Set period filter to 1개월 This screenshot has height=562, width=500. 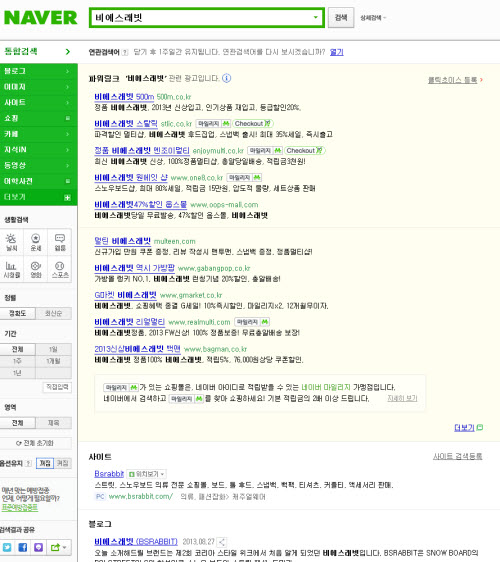pyautogui.click(x=53, y=361)
